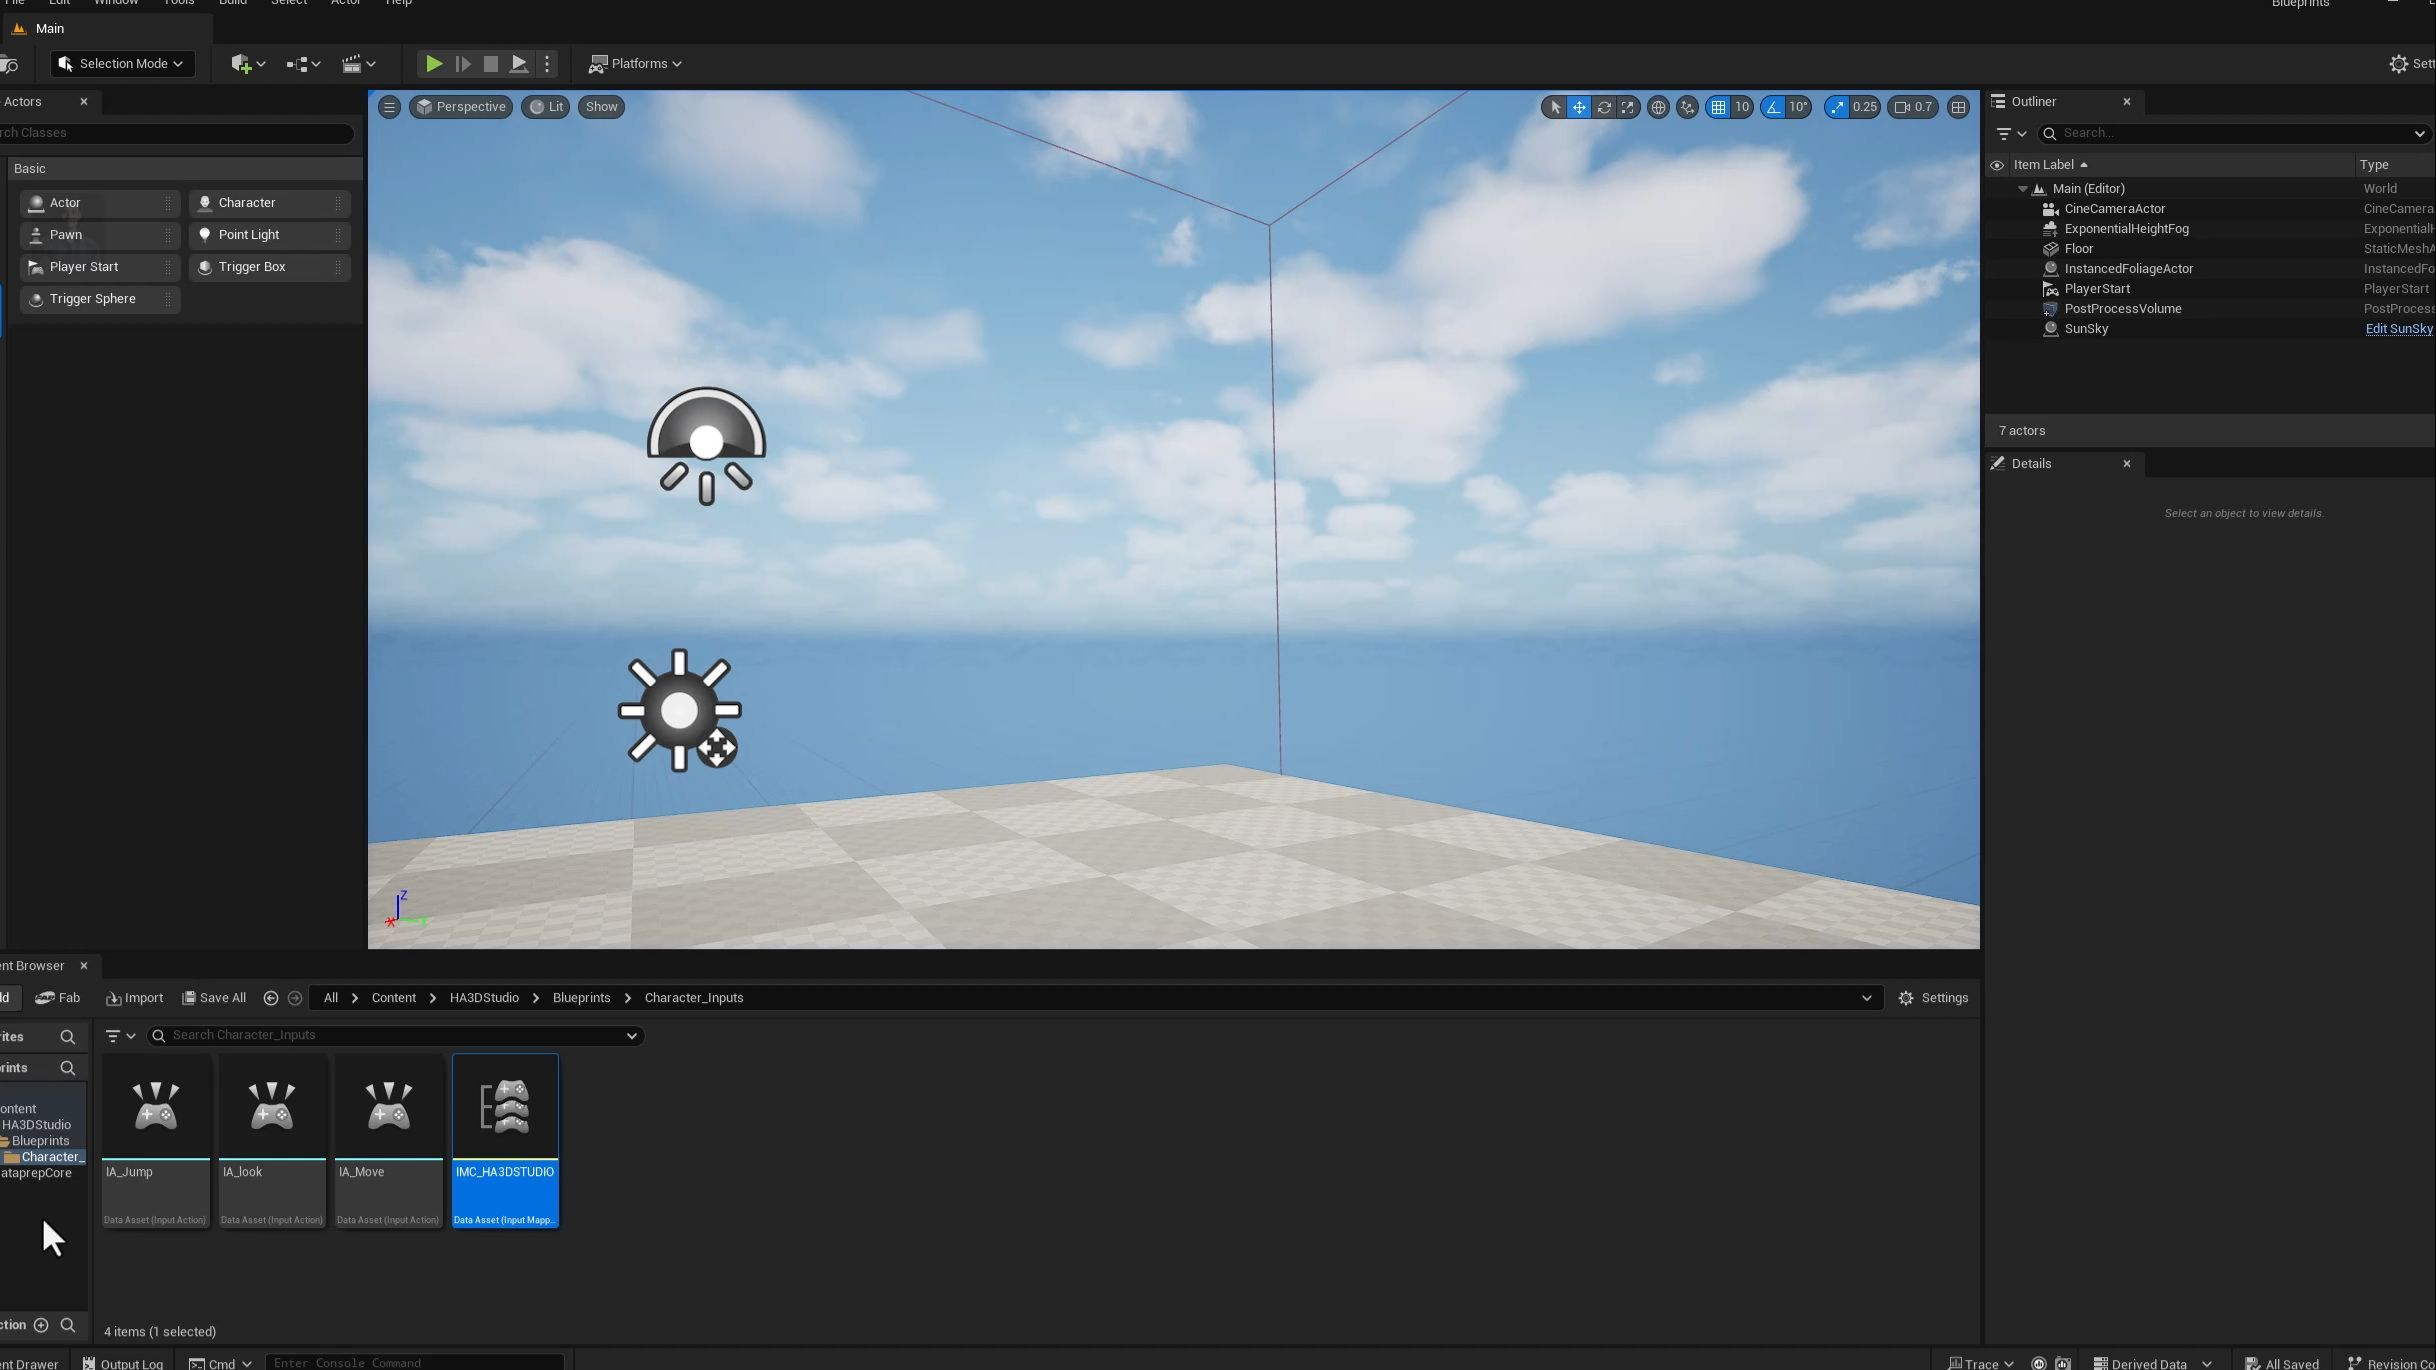Toggle rotation angle snapping

[x=1773, y=107]
